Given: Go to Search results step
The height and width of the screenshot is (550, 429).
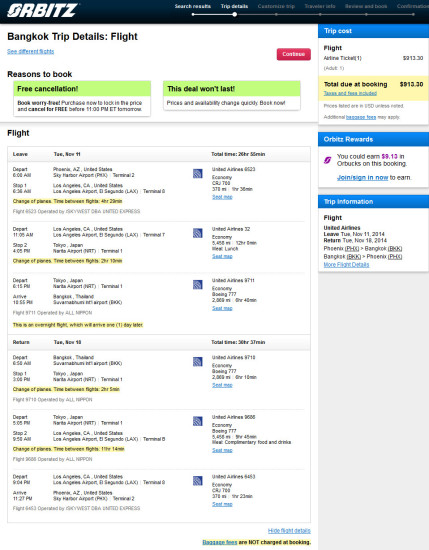Looking at the screenshot, I should pos(193,6).
